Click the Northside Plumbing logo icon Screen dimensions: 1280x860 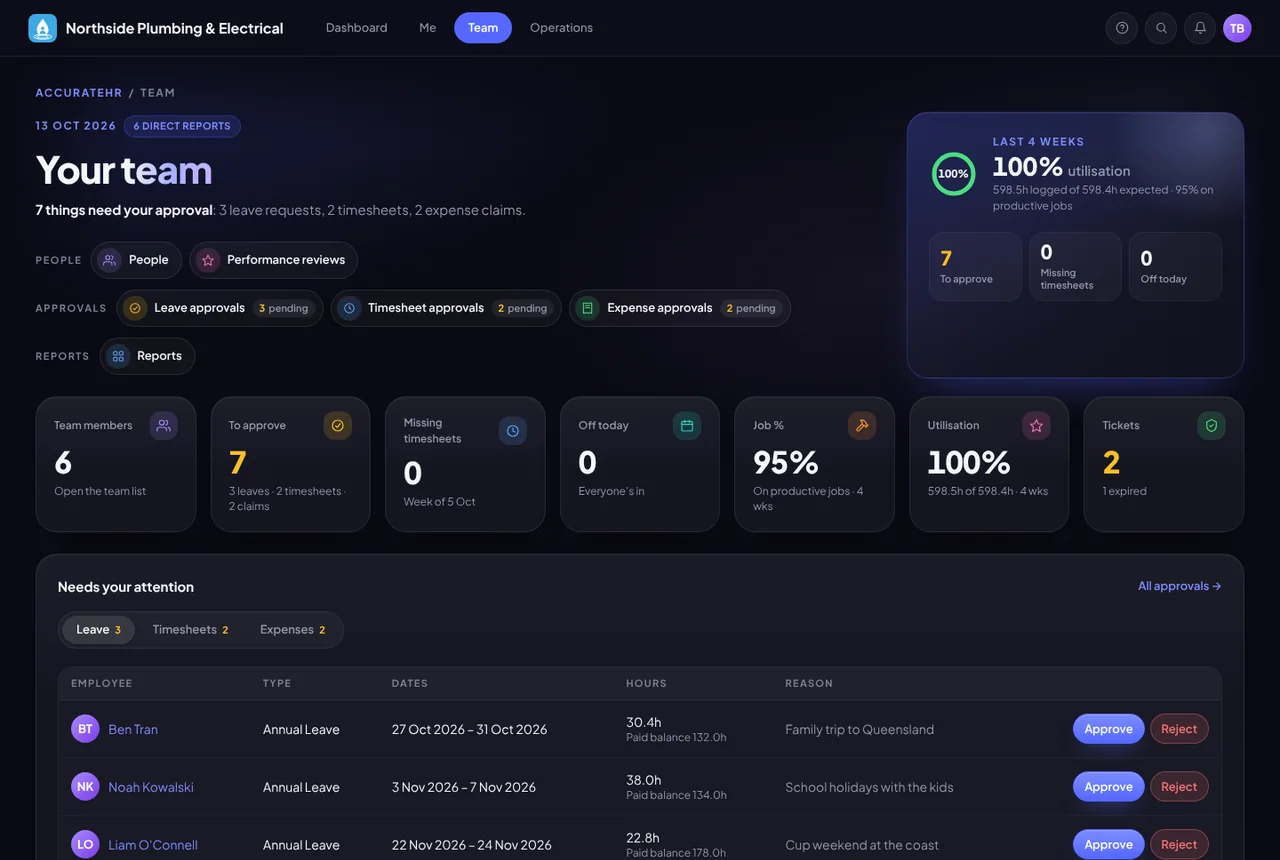[x=43, y=28]
